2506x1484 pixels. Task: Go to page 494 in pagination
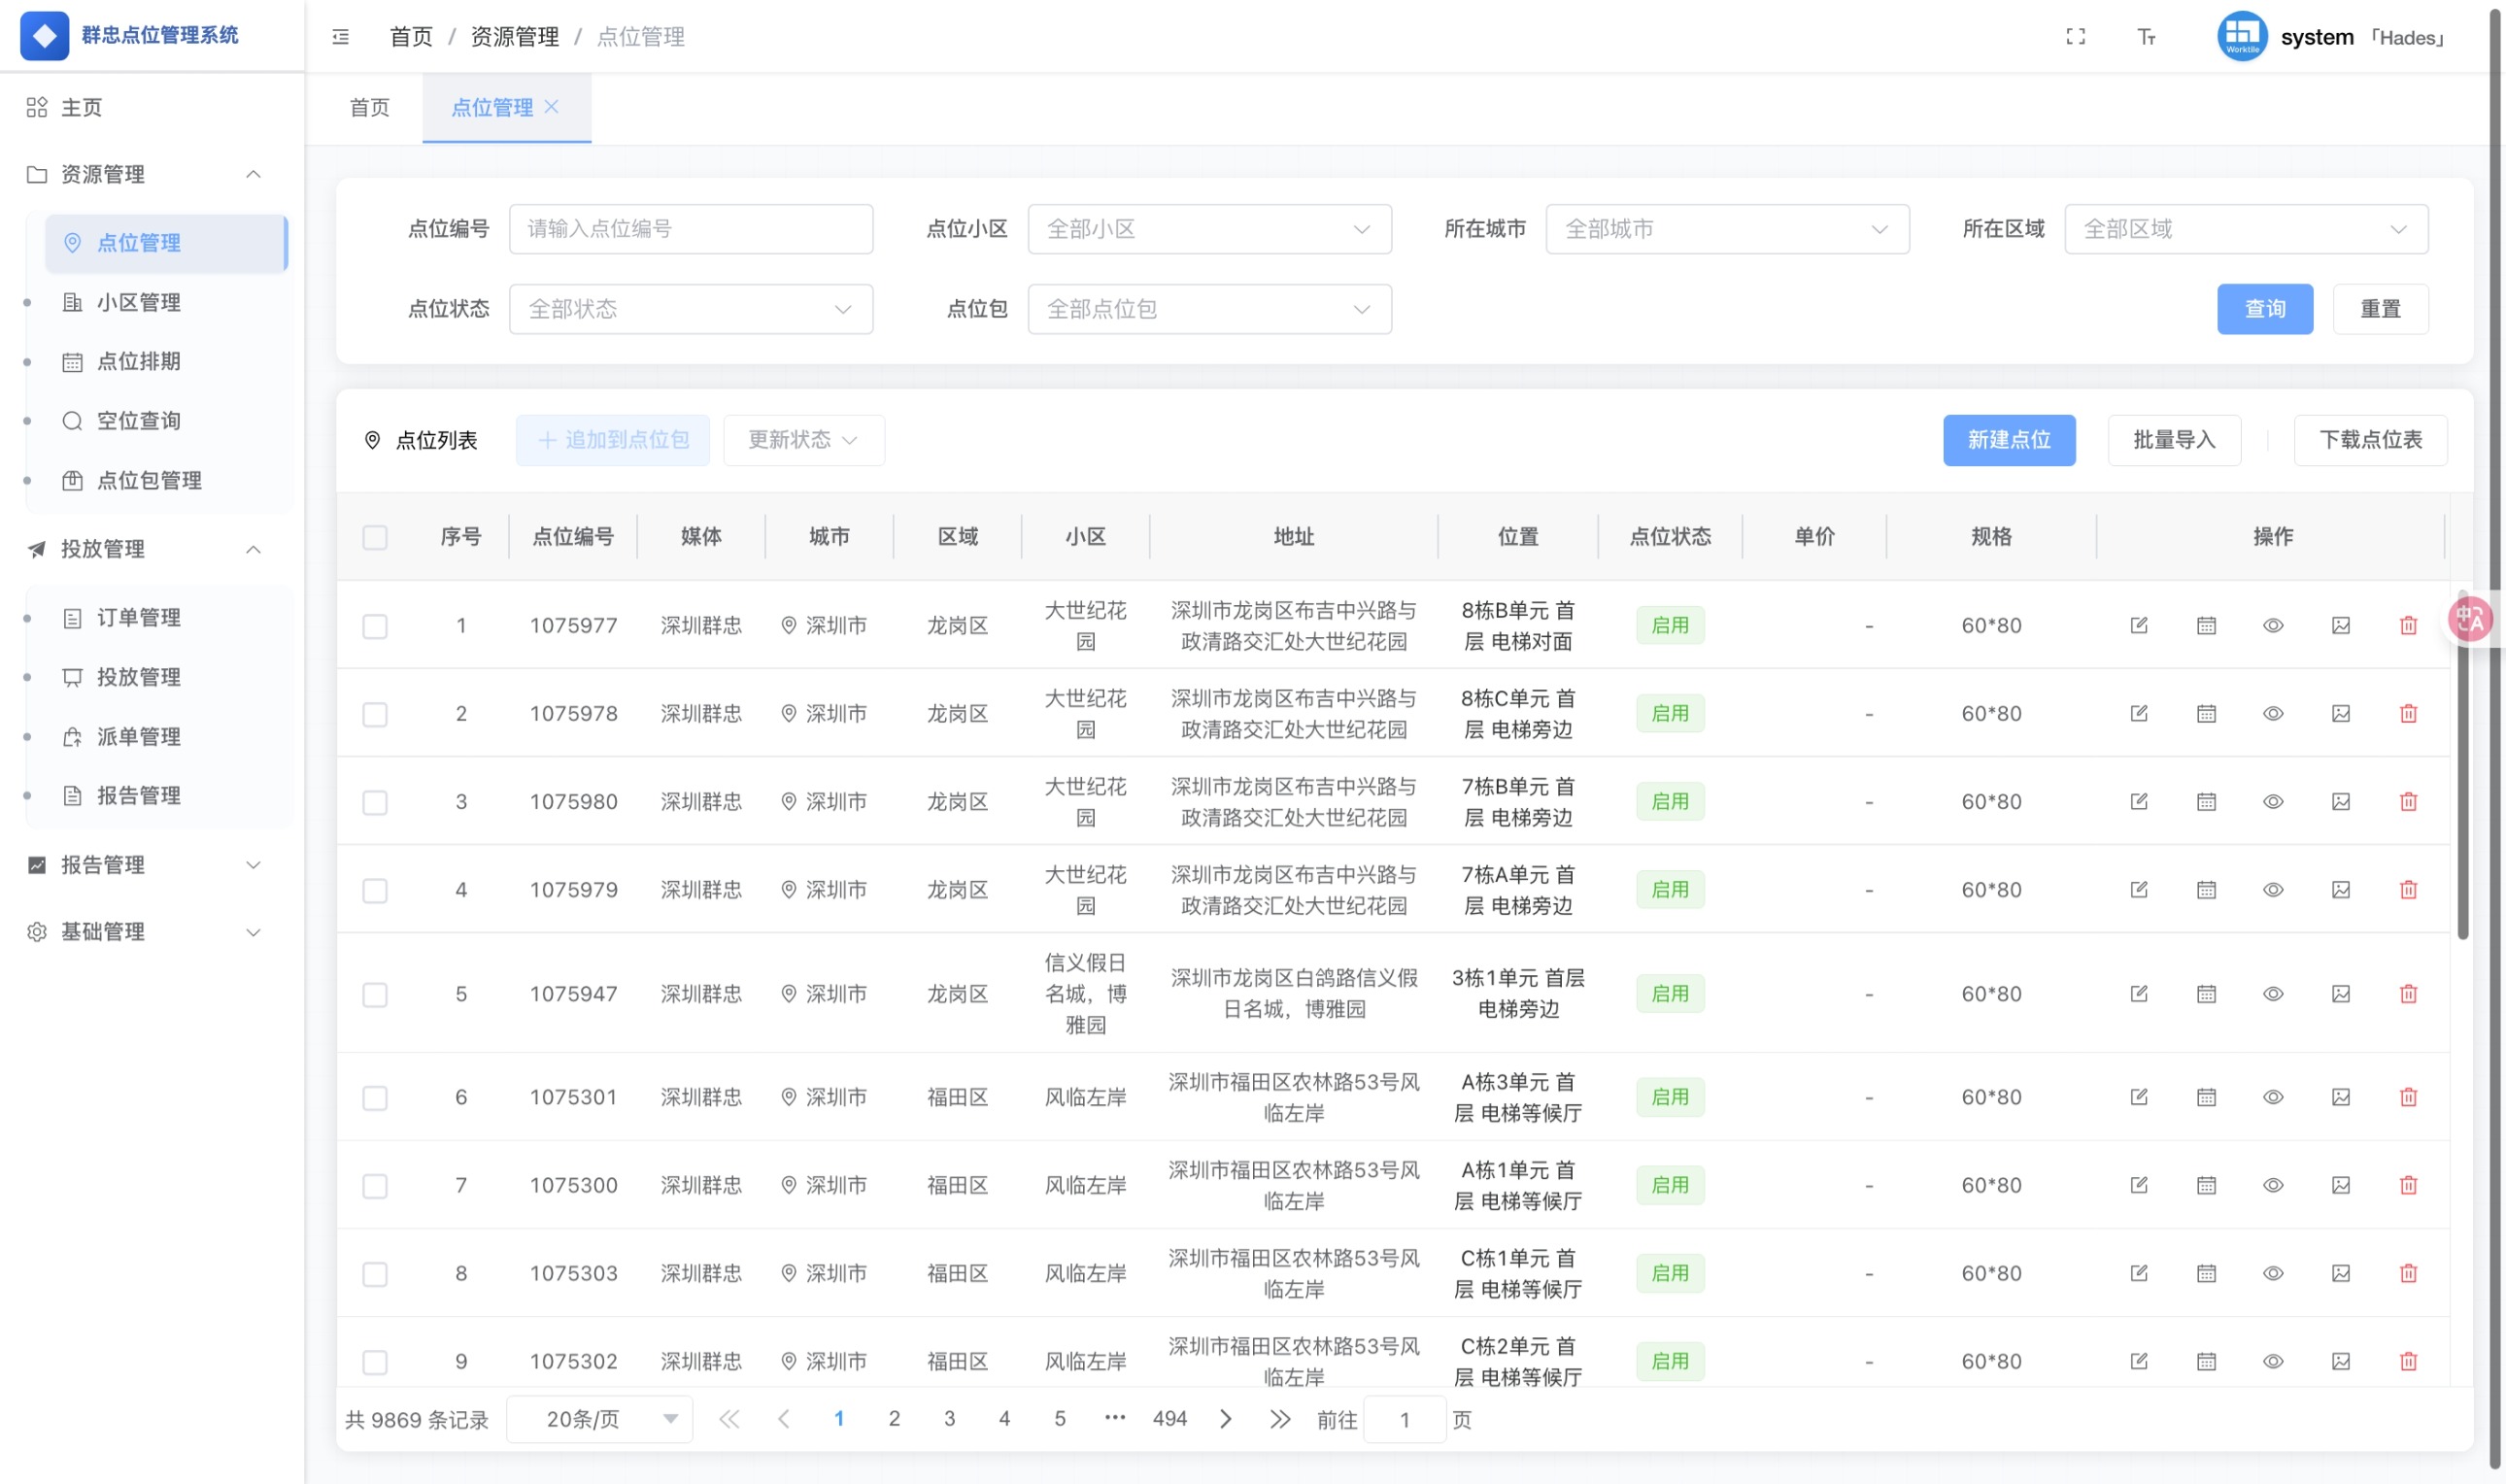(x=1169, y=1418)
